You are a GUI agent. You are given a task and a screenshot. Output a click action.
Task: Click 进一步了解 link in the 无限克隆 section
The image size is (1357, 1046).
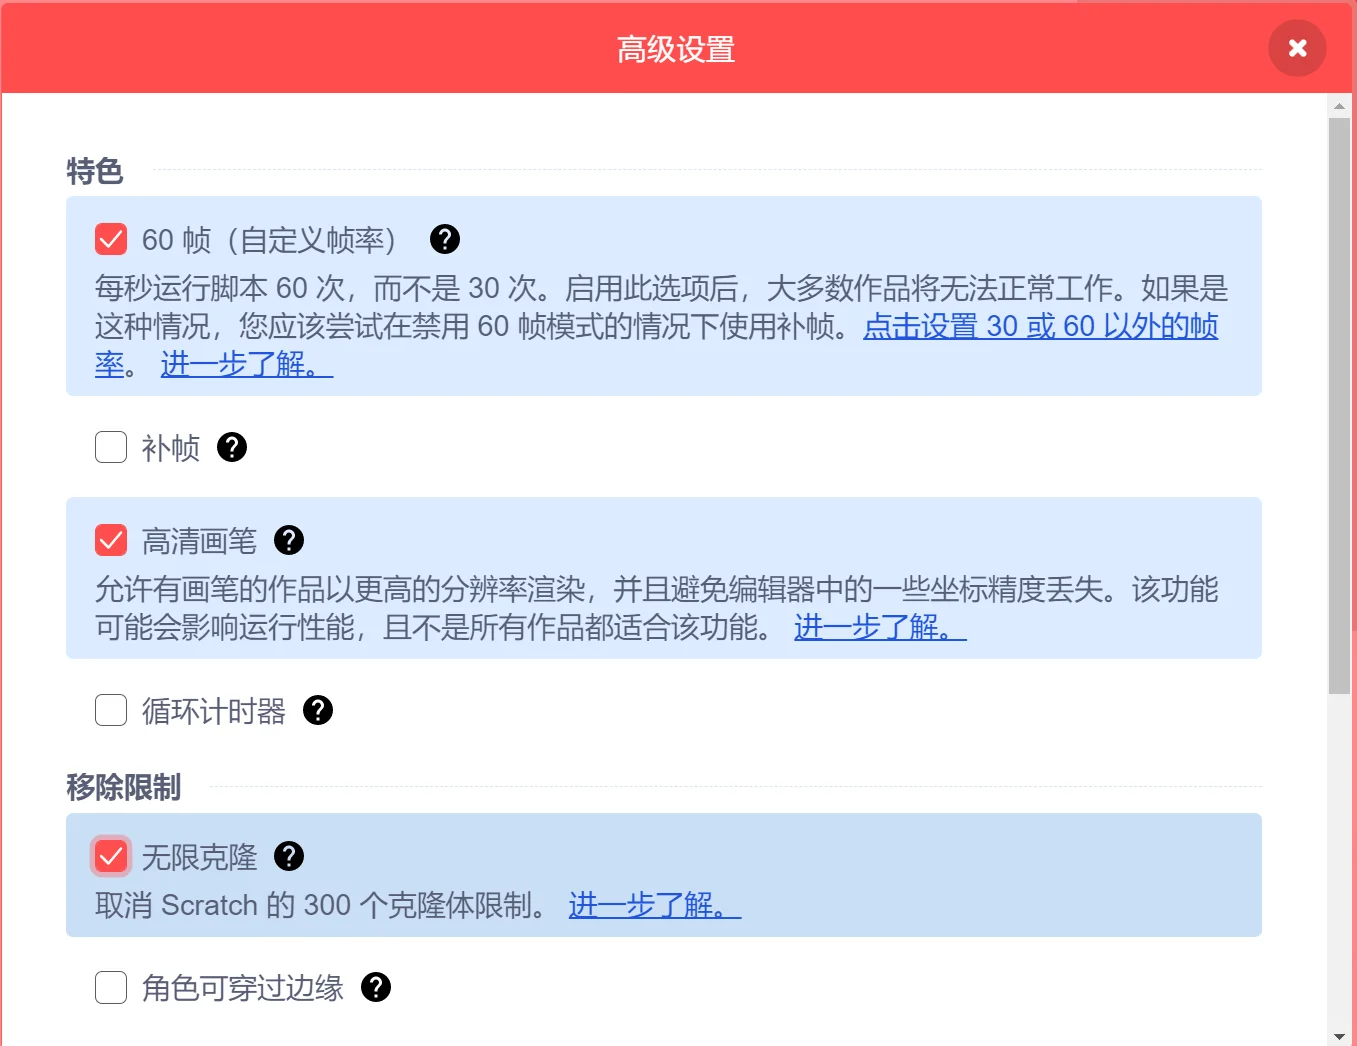651,905
